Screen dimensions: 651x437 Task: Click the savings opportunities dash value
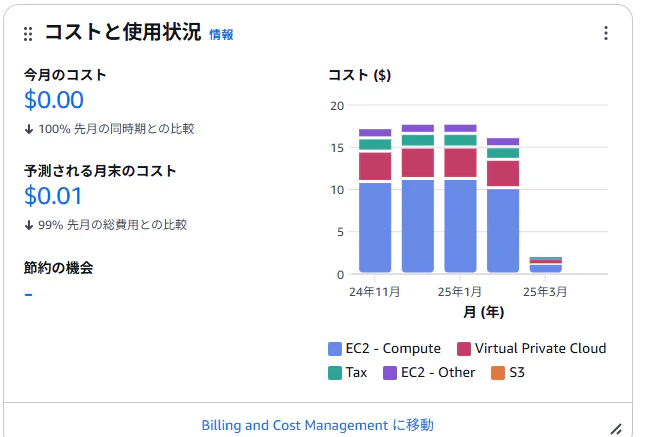[28, 295]
